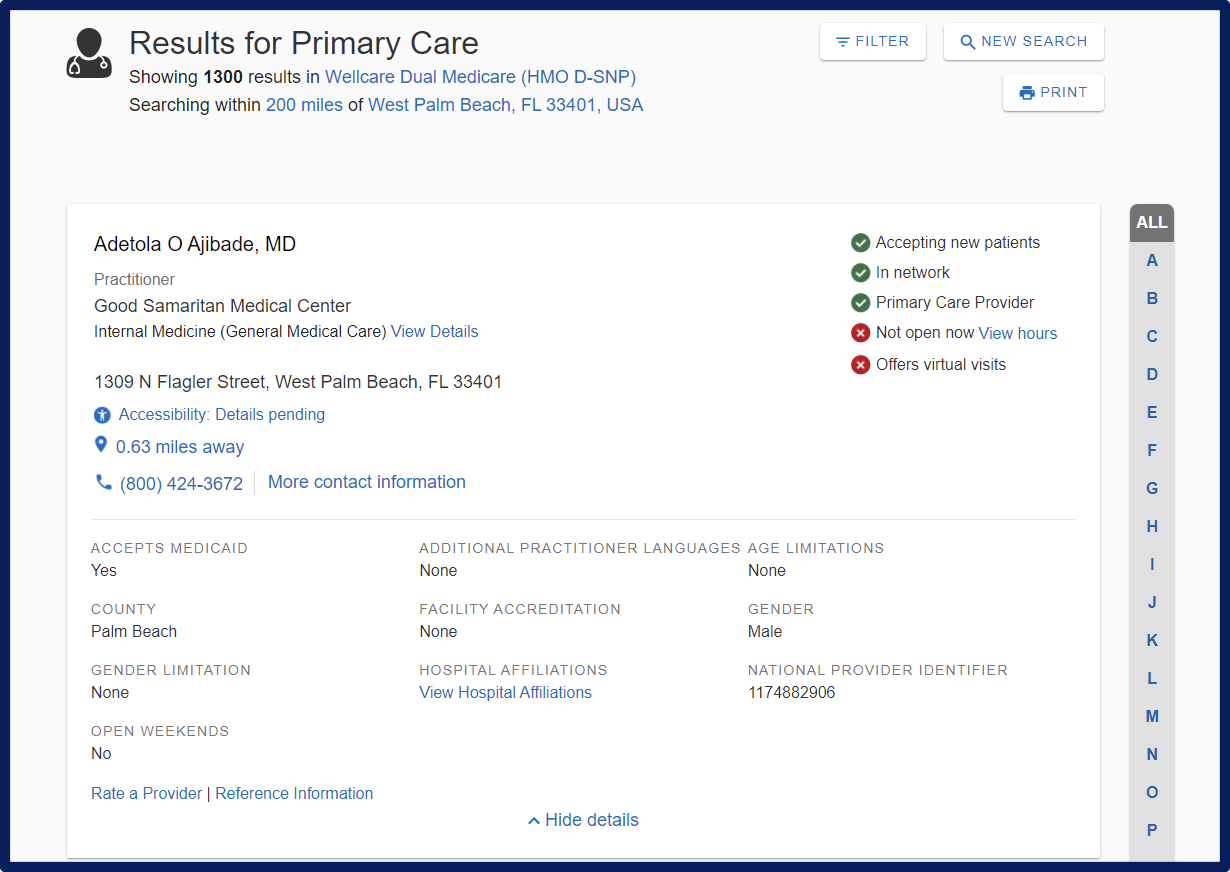Screen dimensions: 1230x872
Task: Open Rate a Provider link
Action: pos(146,794)
